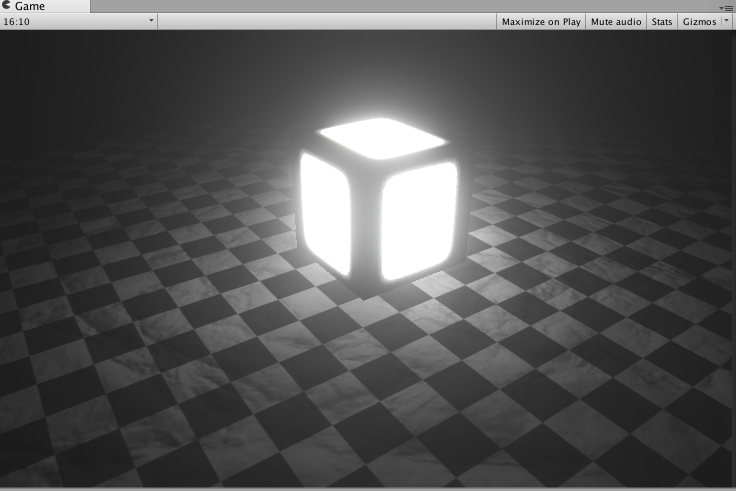The image size is (736, 491).
Task: Show the Stats overlay
Action: pyautogui.click(x=662, y=22)
